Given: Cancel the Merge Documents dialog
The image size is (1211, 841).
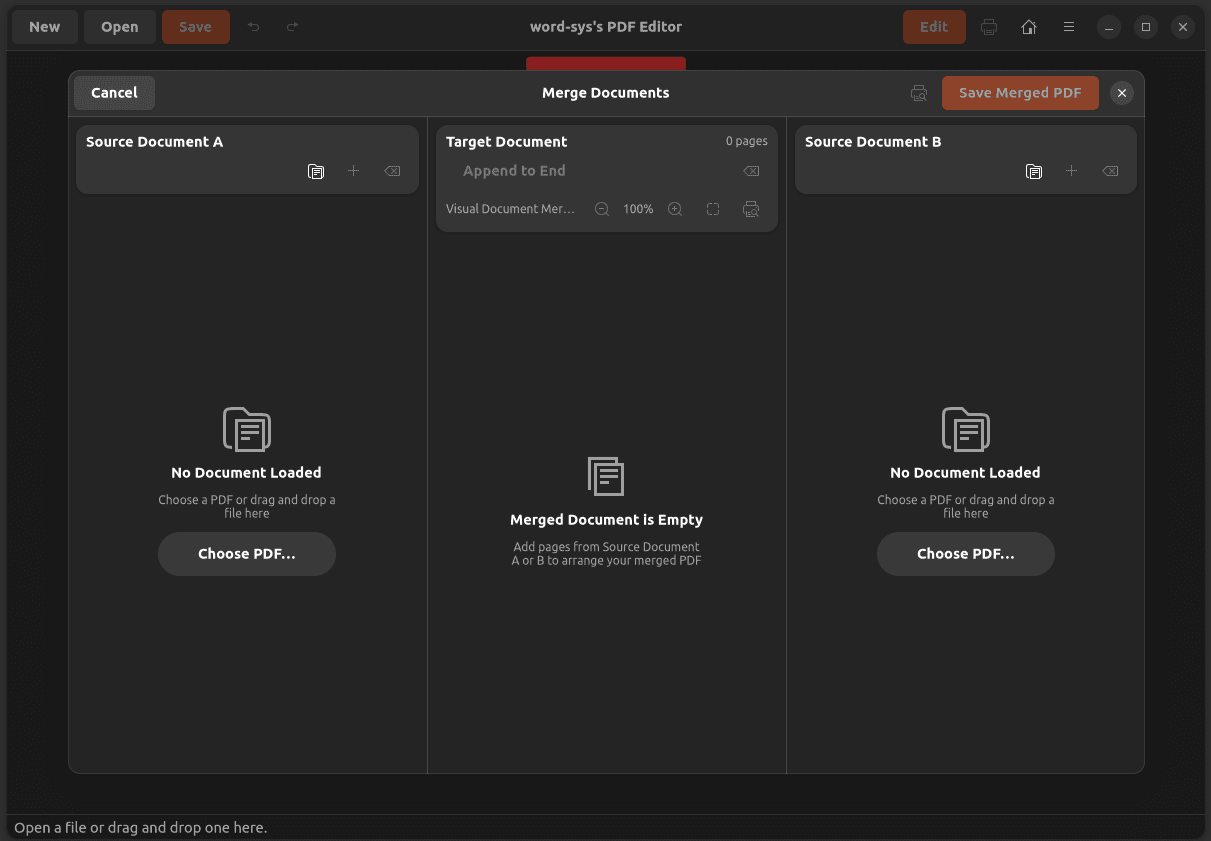Looking at the screenshot, I should pyautogui.click(x=114, y=93).
